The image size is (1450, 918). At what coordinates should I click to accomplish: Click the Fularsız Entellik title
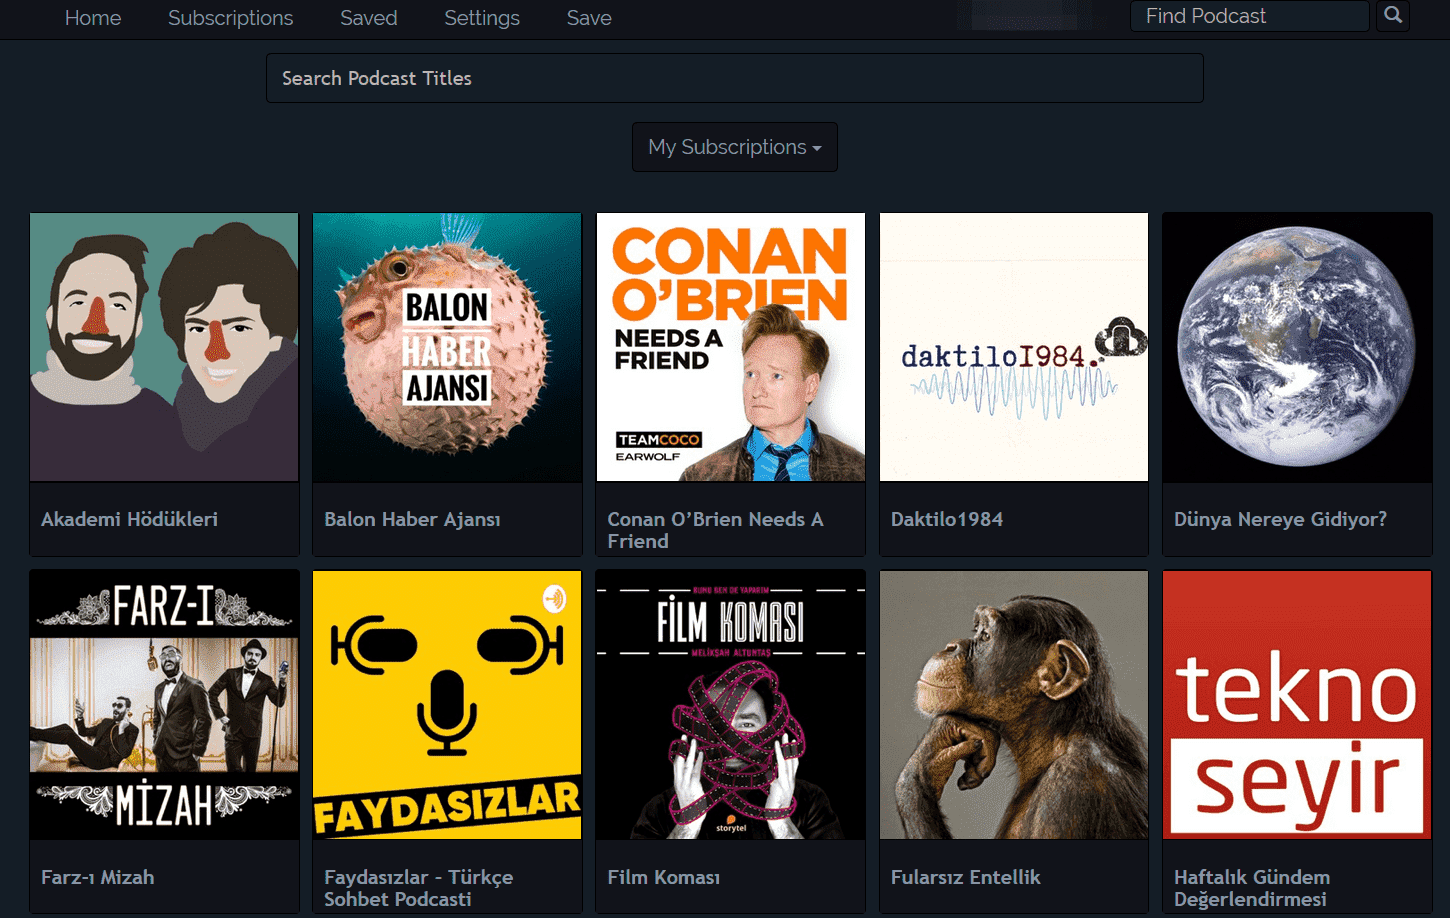click(x=965, y=877)
